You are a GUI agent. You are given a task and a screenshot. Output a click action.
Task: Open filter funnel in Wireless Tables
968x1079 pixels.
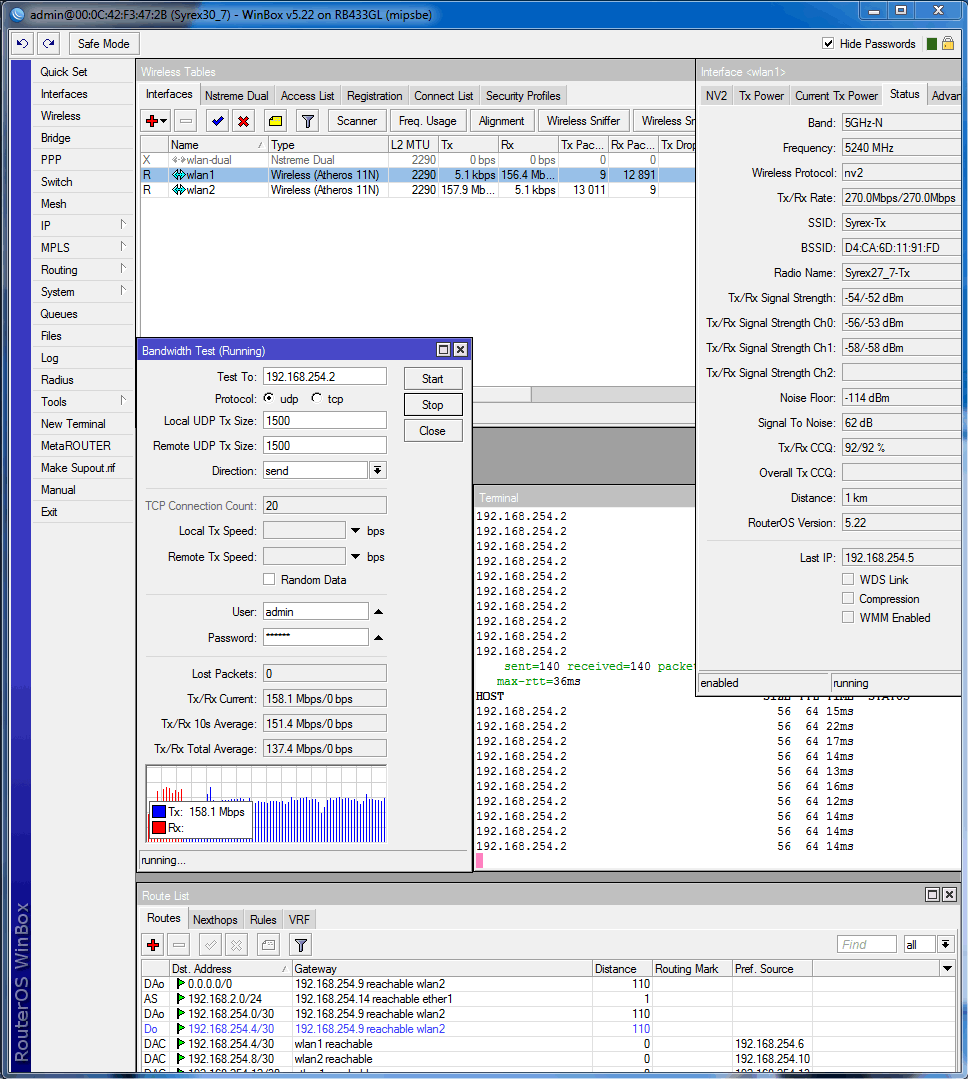point(308,121)
